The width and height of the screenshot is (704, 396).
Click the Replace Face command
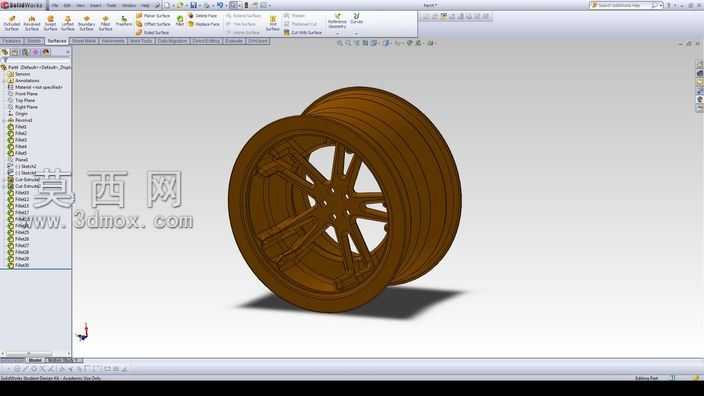[203, 24]
